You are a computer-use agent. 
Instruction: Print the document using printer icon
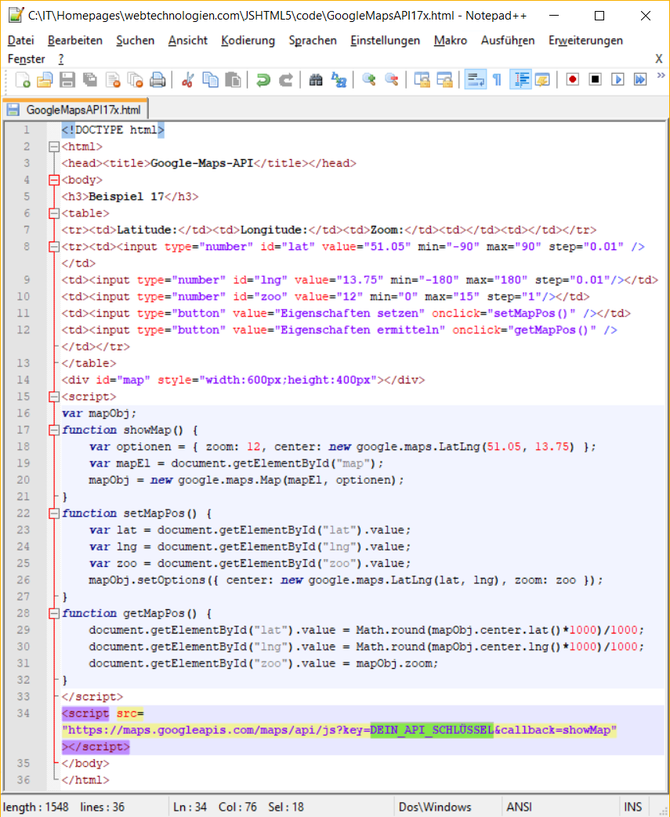click(158, 80)
